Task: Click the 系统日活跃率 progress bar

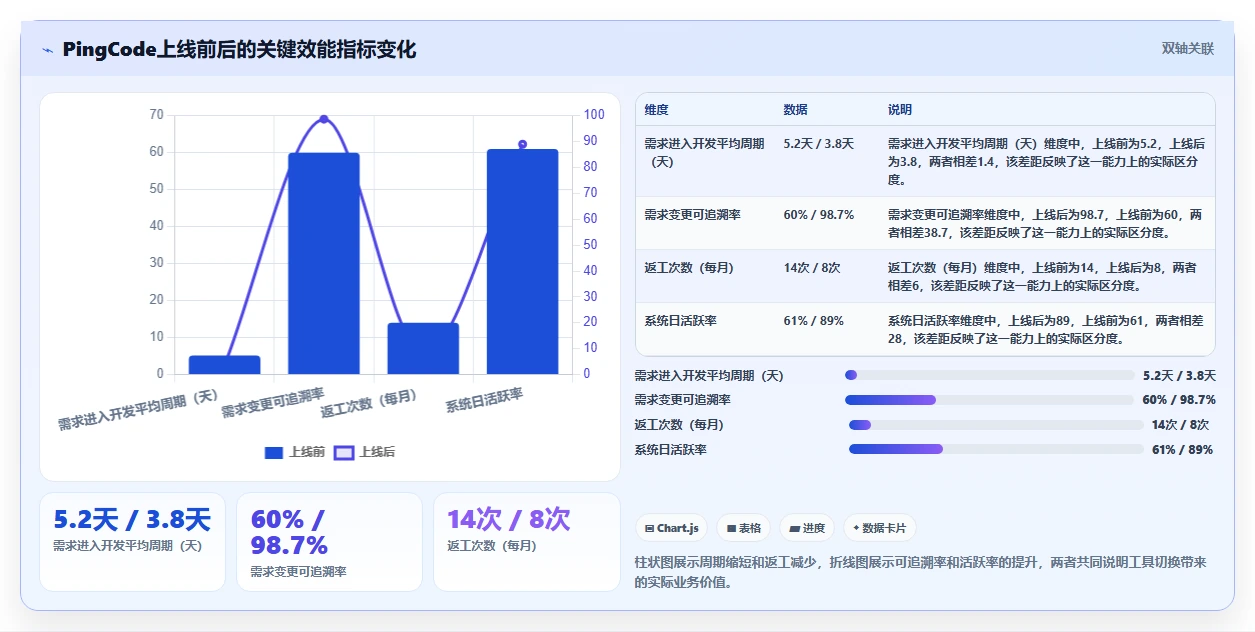Action: 996,449
